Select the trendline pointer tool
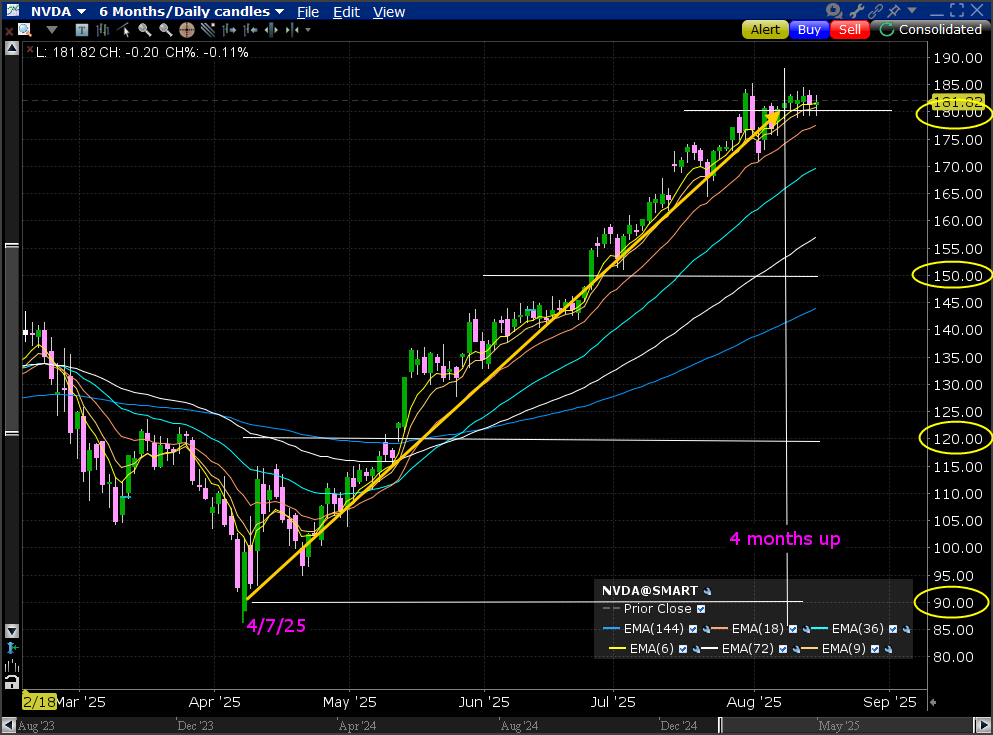Screen dimensions: 993x735 click(123, 30)
